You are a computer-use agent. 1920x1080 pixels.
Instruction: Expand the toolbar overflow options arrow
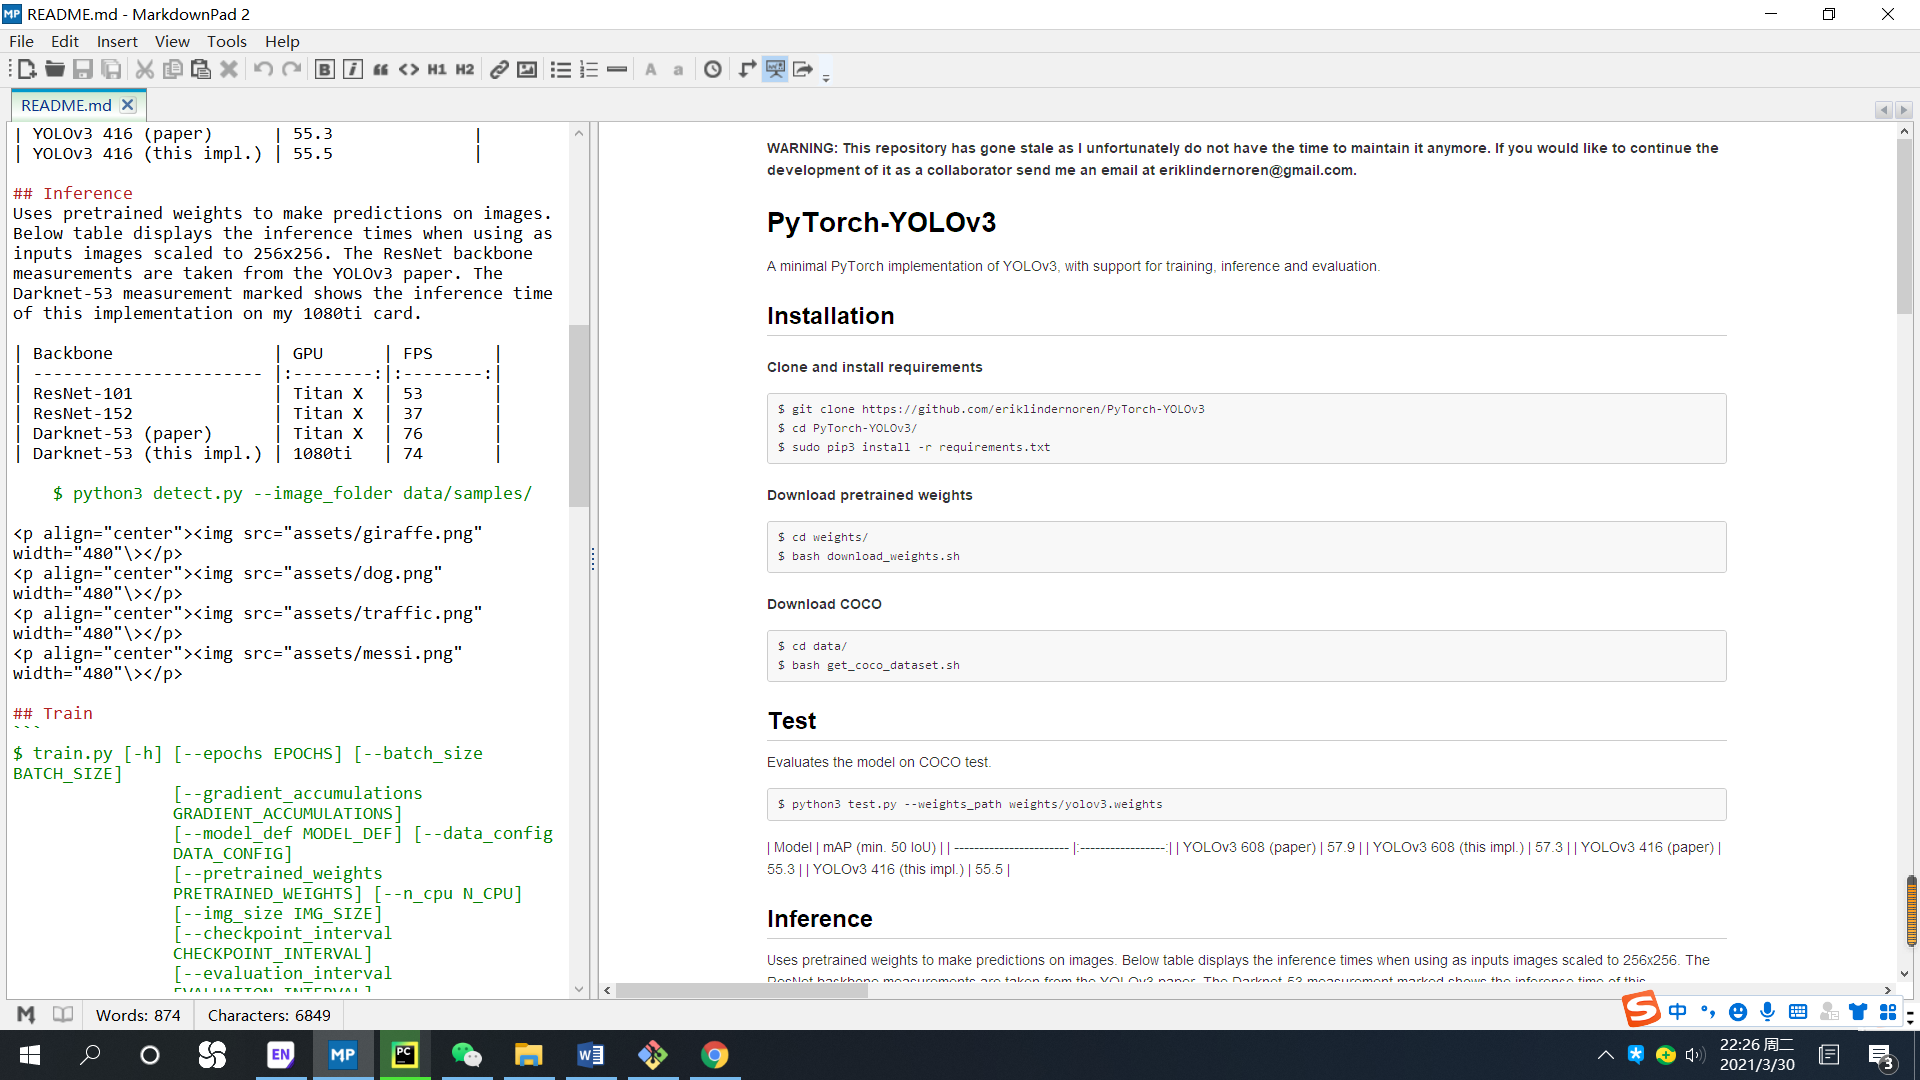[826, 76]
